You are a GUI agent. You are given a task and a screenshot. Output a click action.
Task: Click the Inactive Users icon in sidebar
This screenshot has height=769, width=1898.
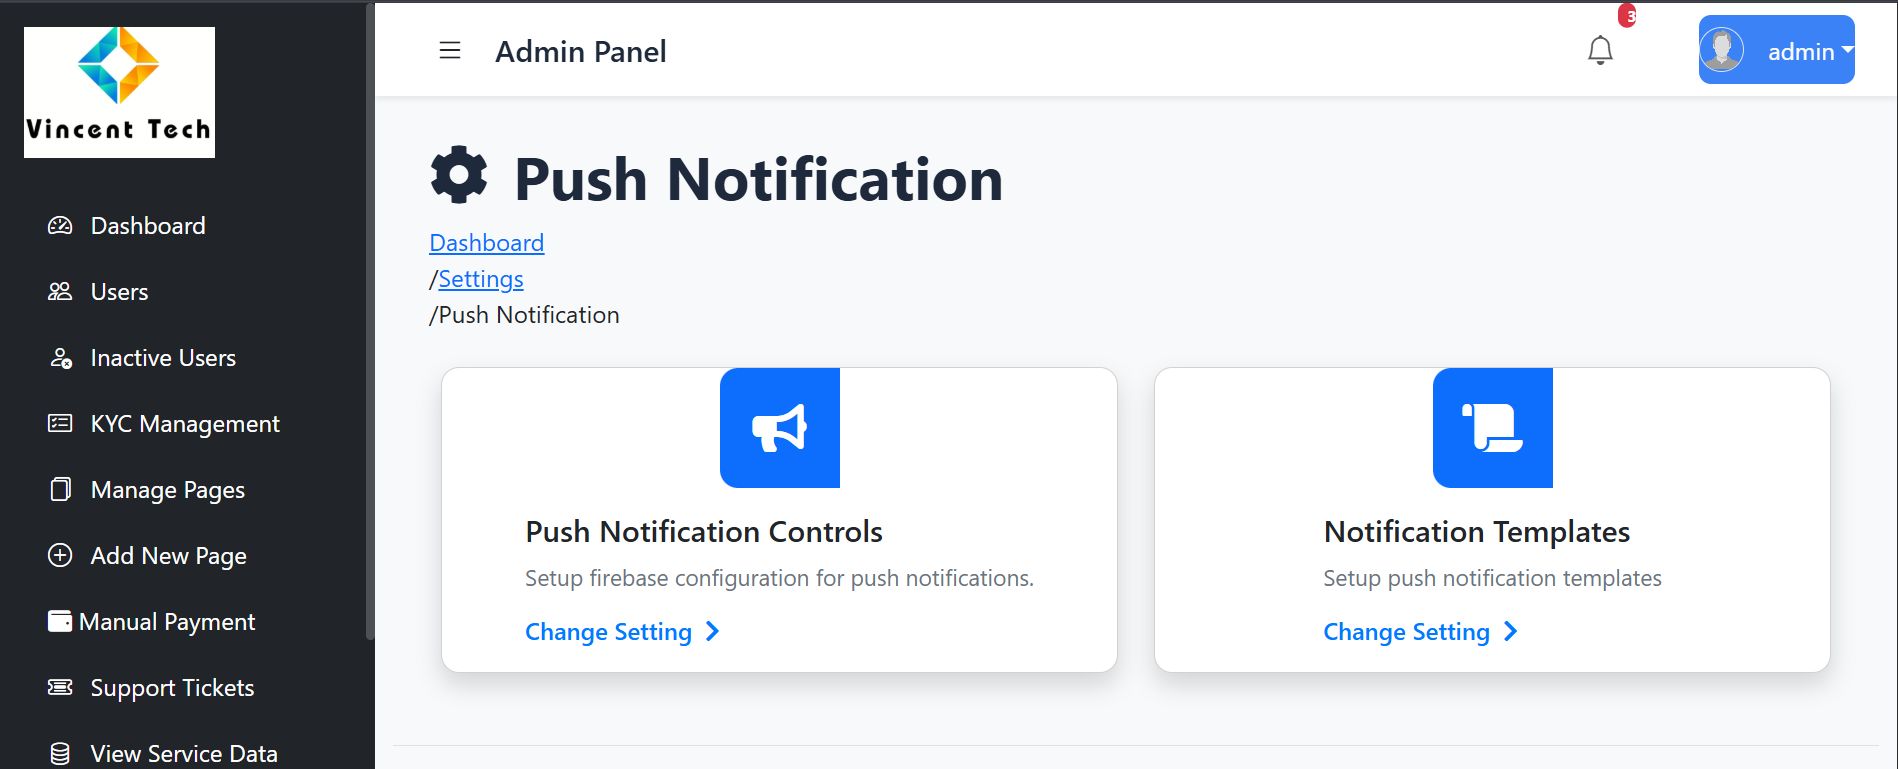tap(60, 358)
